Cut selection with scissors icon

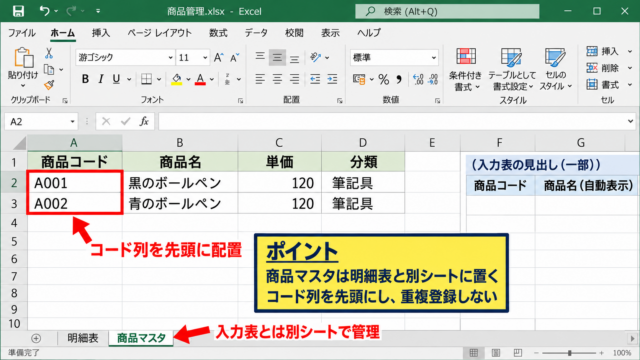(x=49, y=53)
